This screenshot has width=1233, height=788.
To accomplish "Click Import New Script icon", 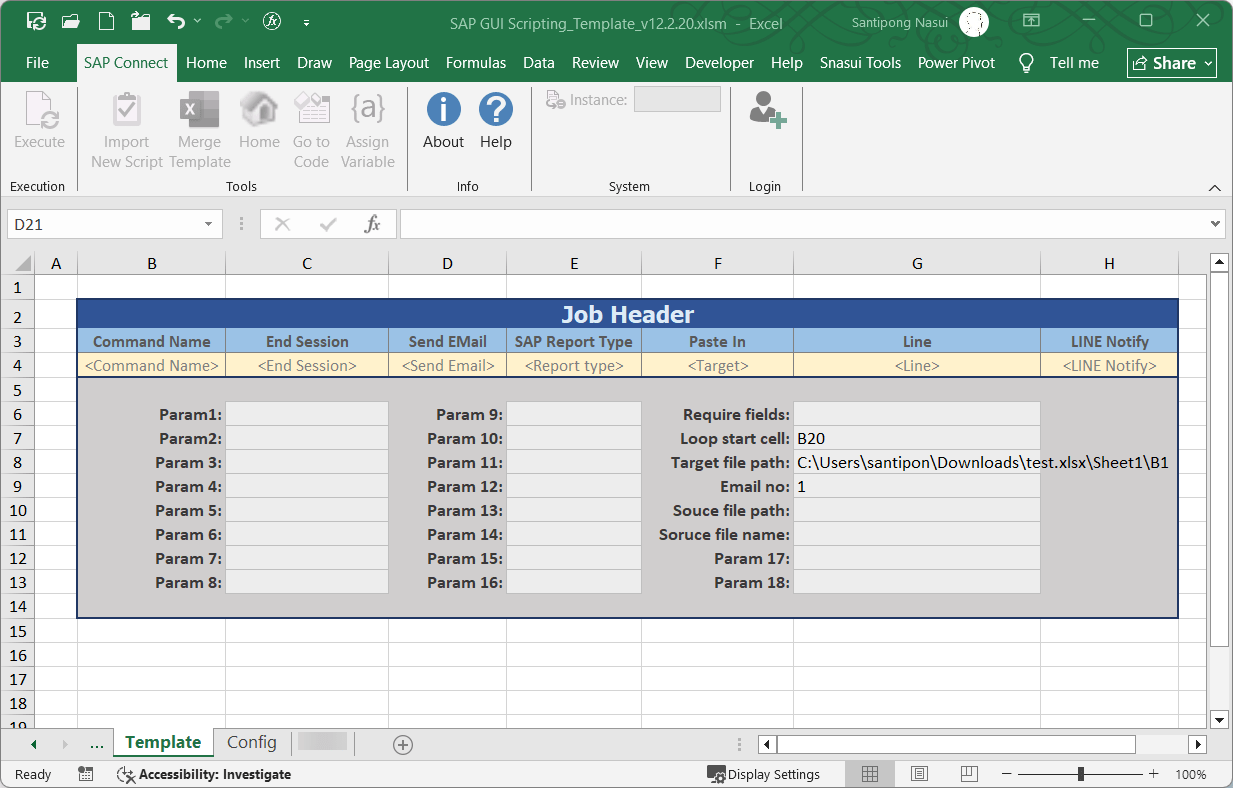I will click(126, 110).
